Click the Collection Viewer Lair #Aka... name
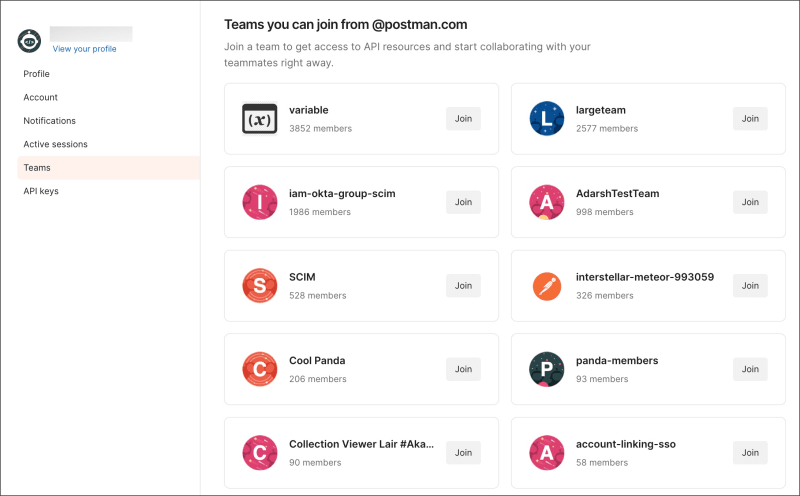The height and width of the screenshot is (496, 800). [x=361, y=444]
